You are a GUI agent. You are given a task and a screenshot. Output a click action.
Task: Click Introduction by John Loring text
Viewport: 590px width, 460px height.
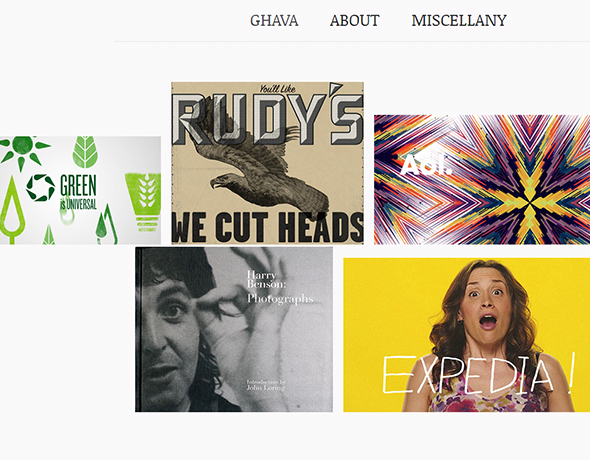(x=266, y=385)
